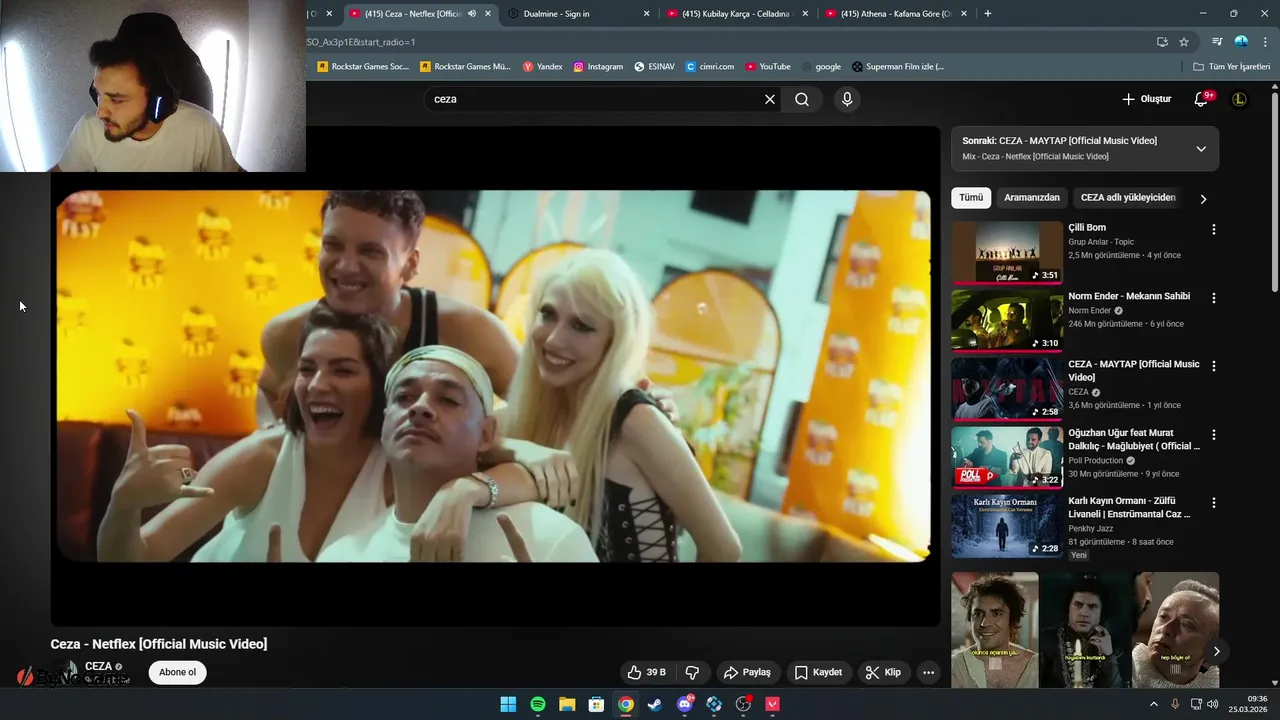Open options menu for Norm Ender video
Viewport: 1280px width, 720px height.
point(1214,298)
